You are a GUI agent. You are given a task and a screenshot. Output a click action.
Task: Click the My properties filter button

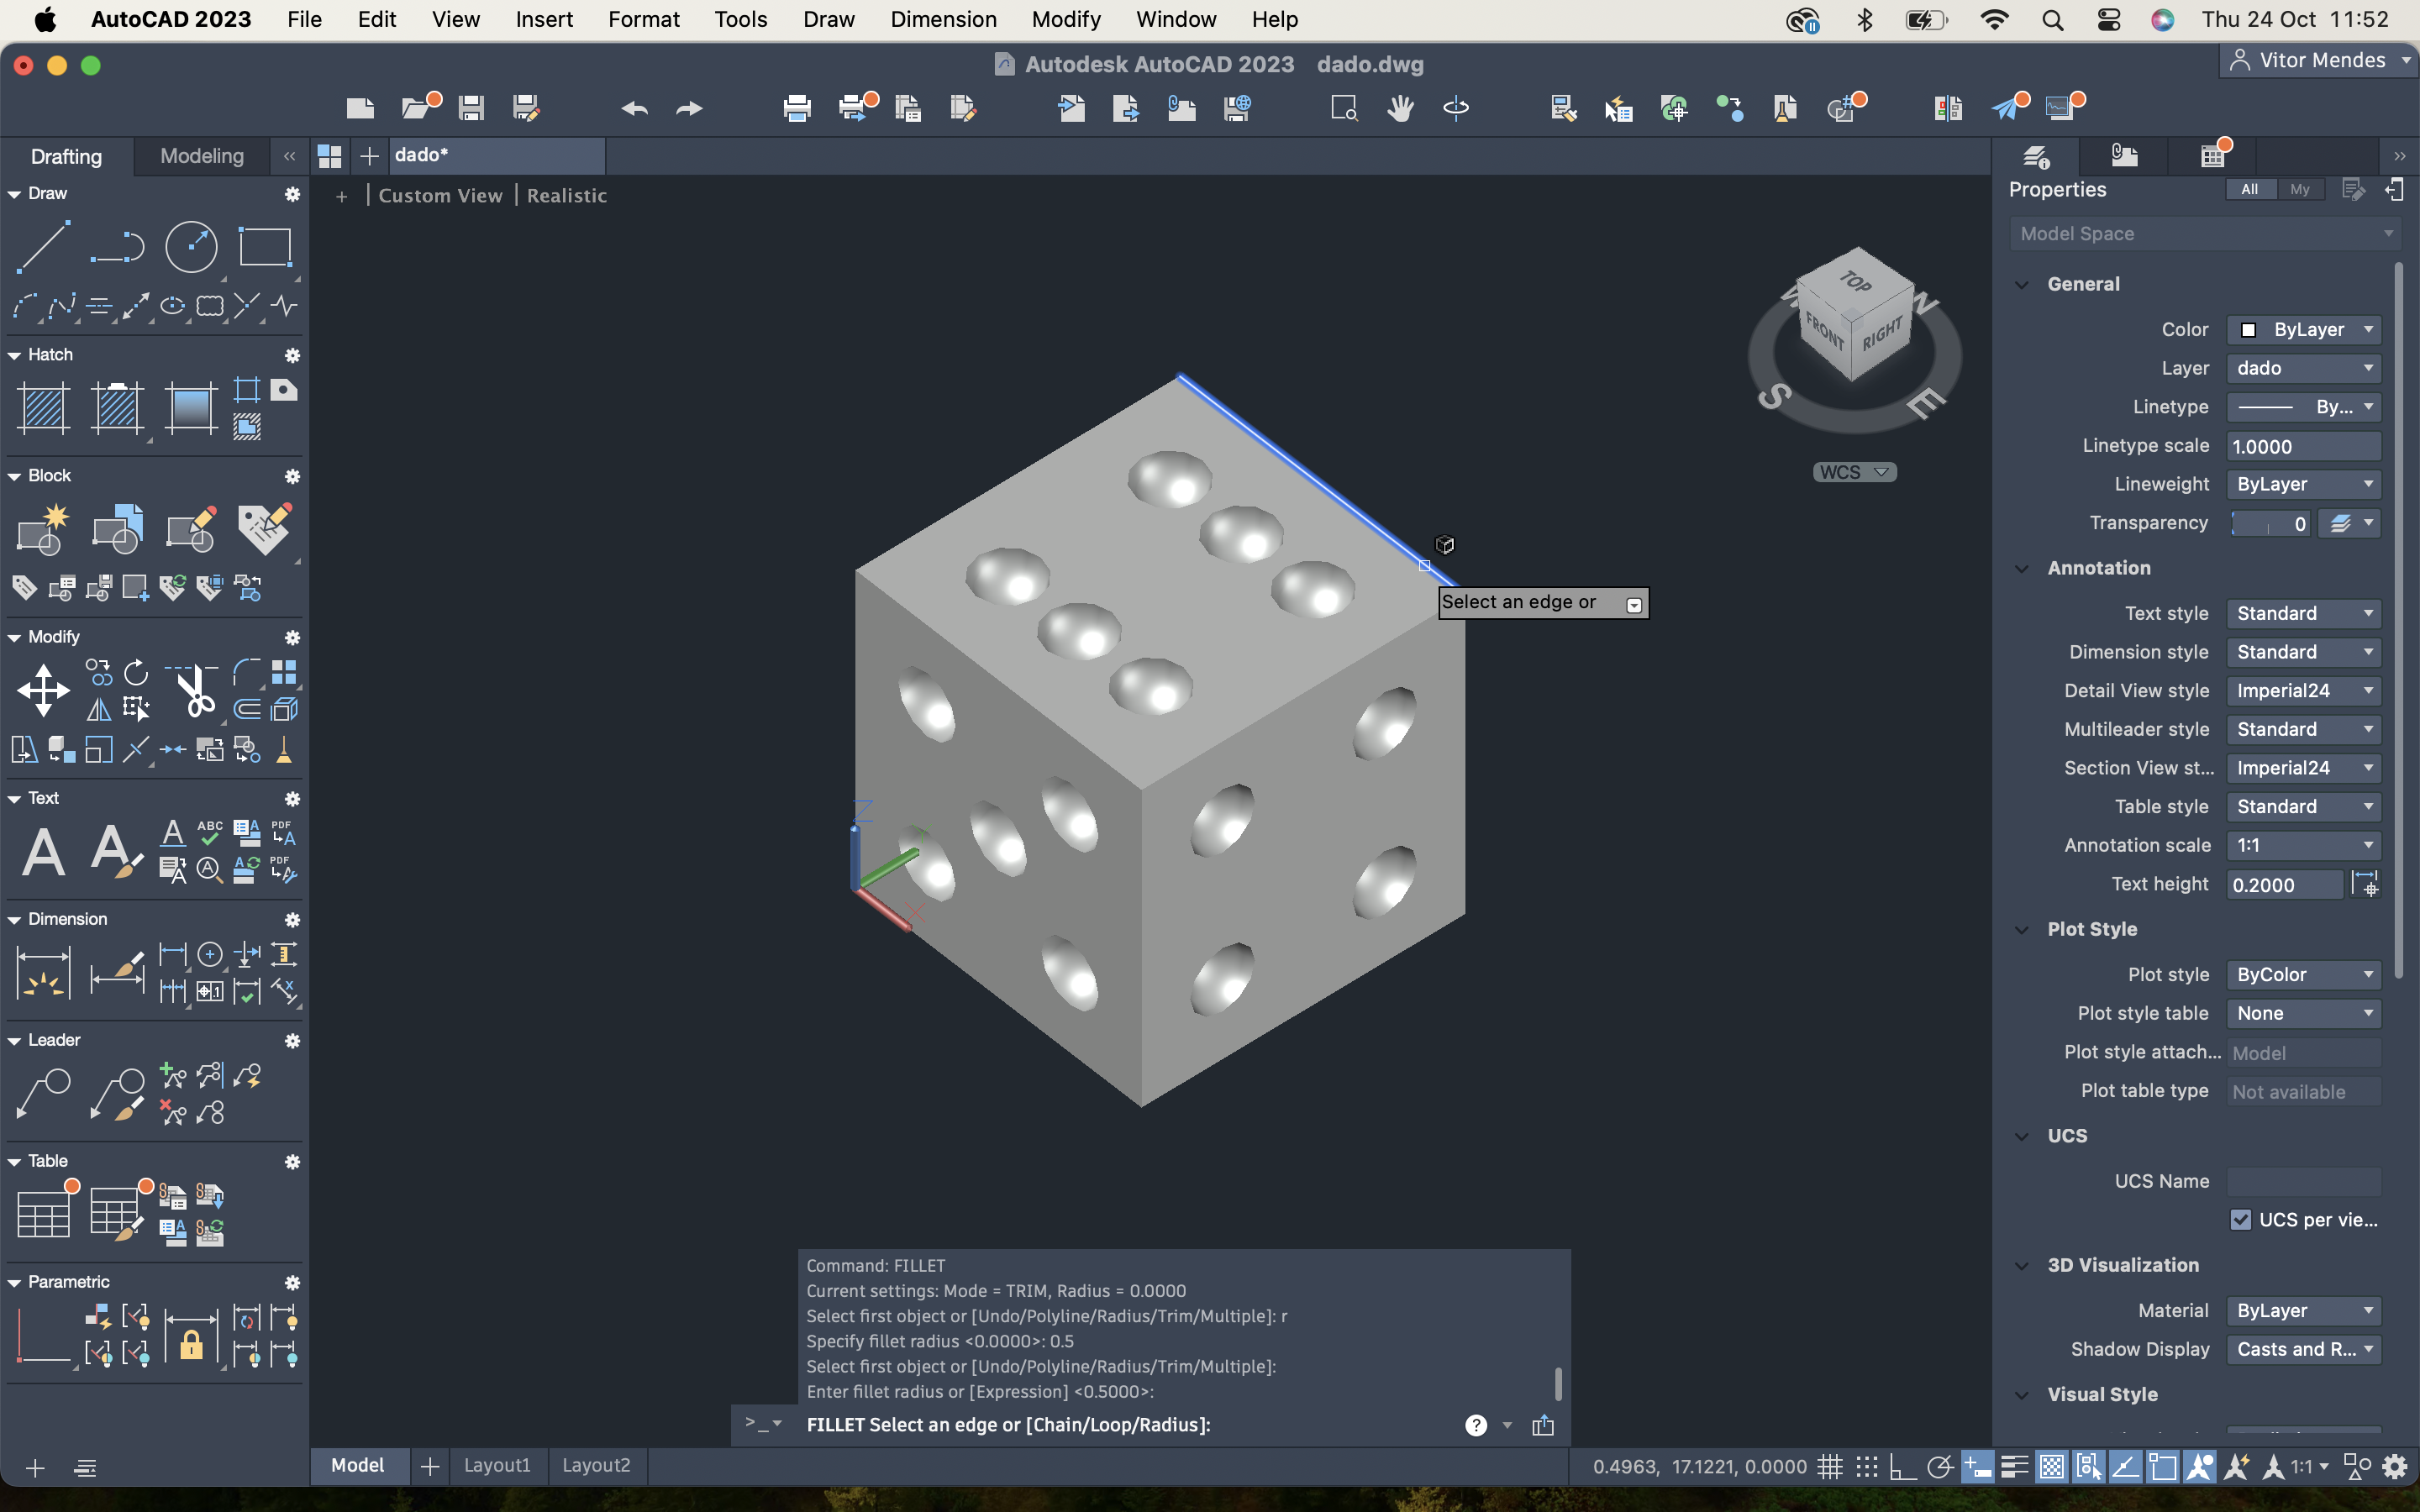2300,189
